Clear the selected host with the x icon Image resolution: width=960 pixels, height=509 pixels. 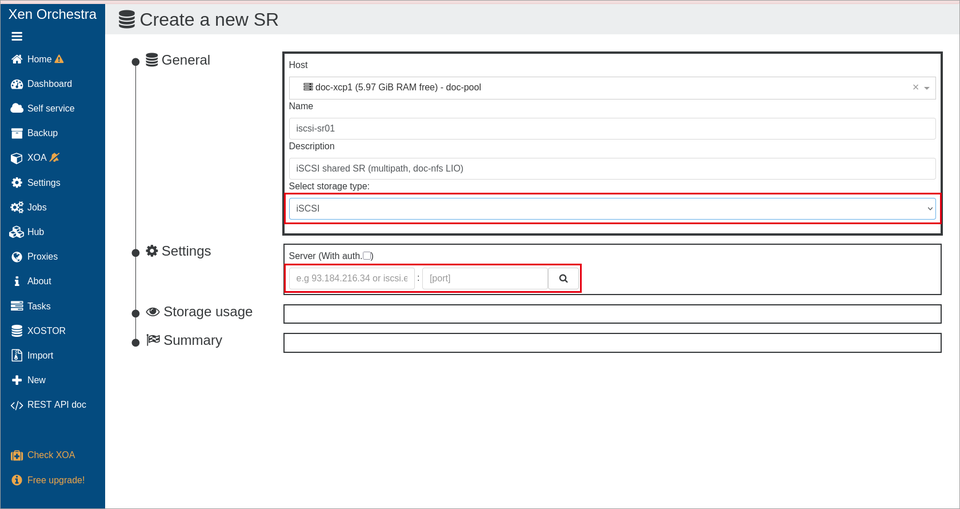click(x=916, y=88)
